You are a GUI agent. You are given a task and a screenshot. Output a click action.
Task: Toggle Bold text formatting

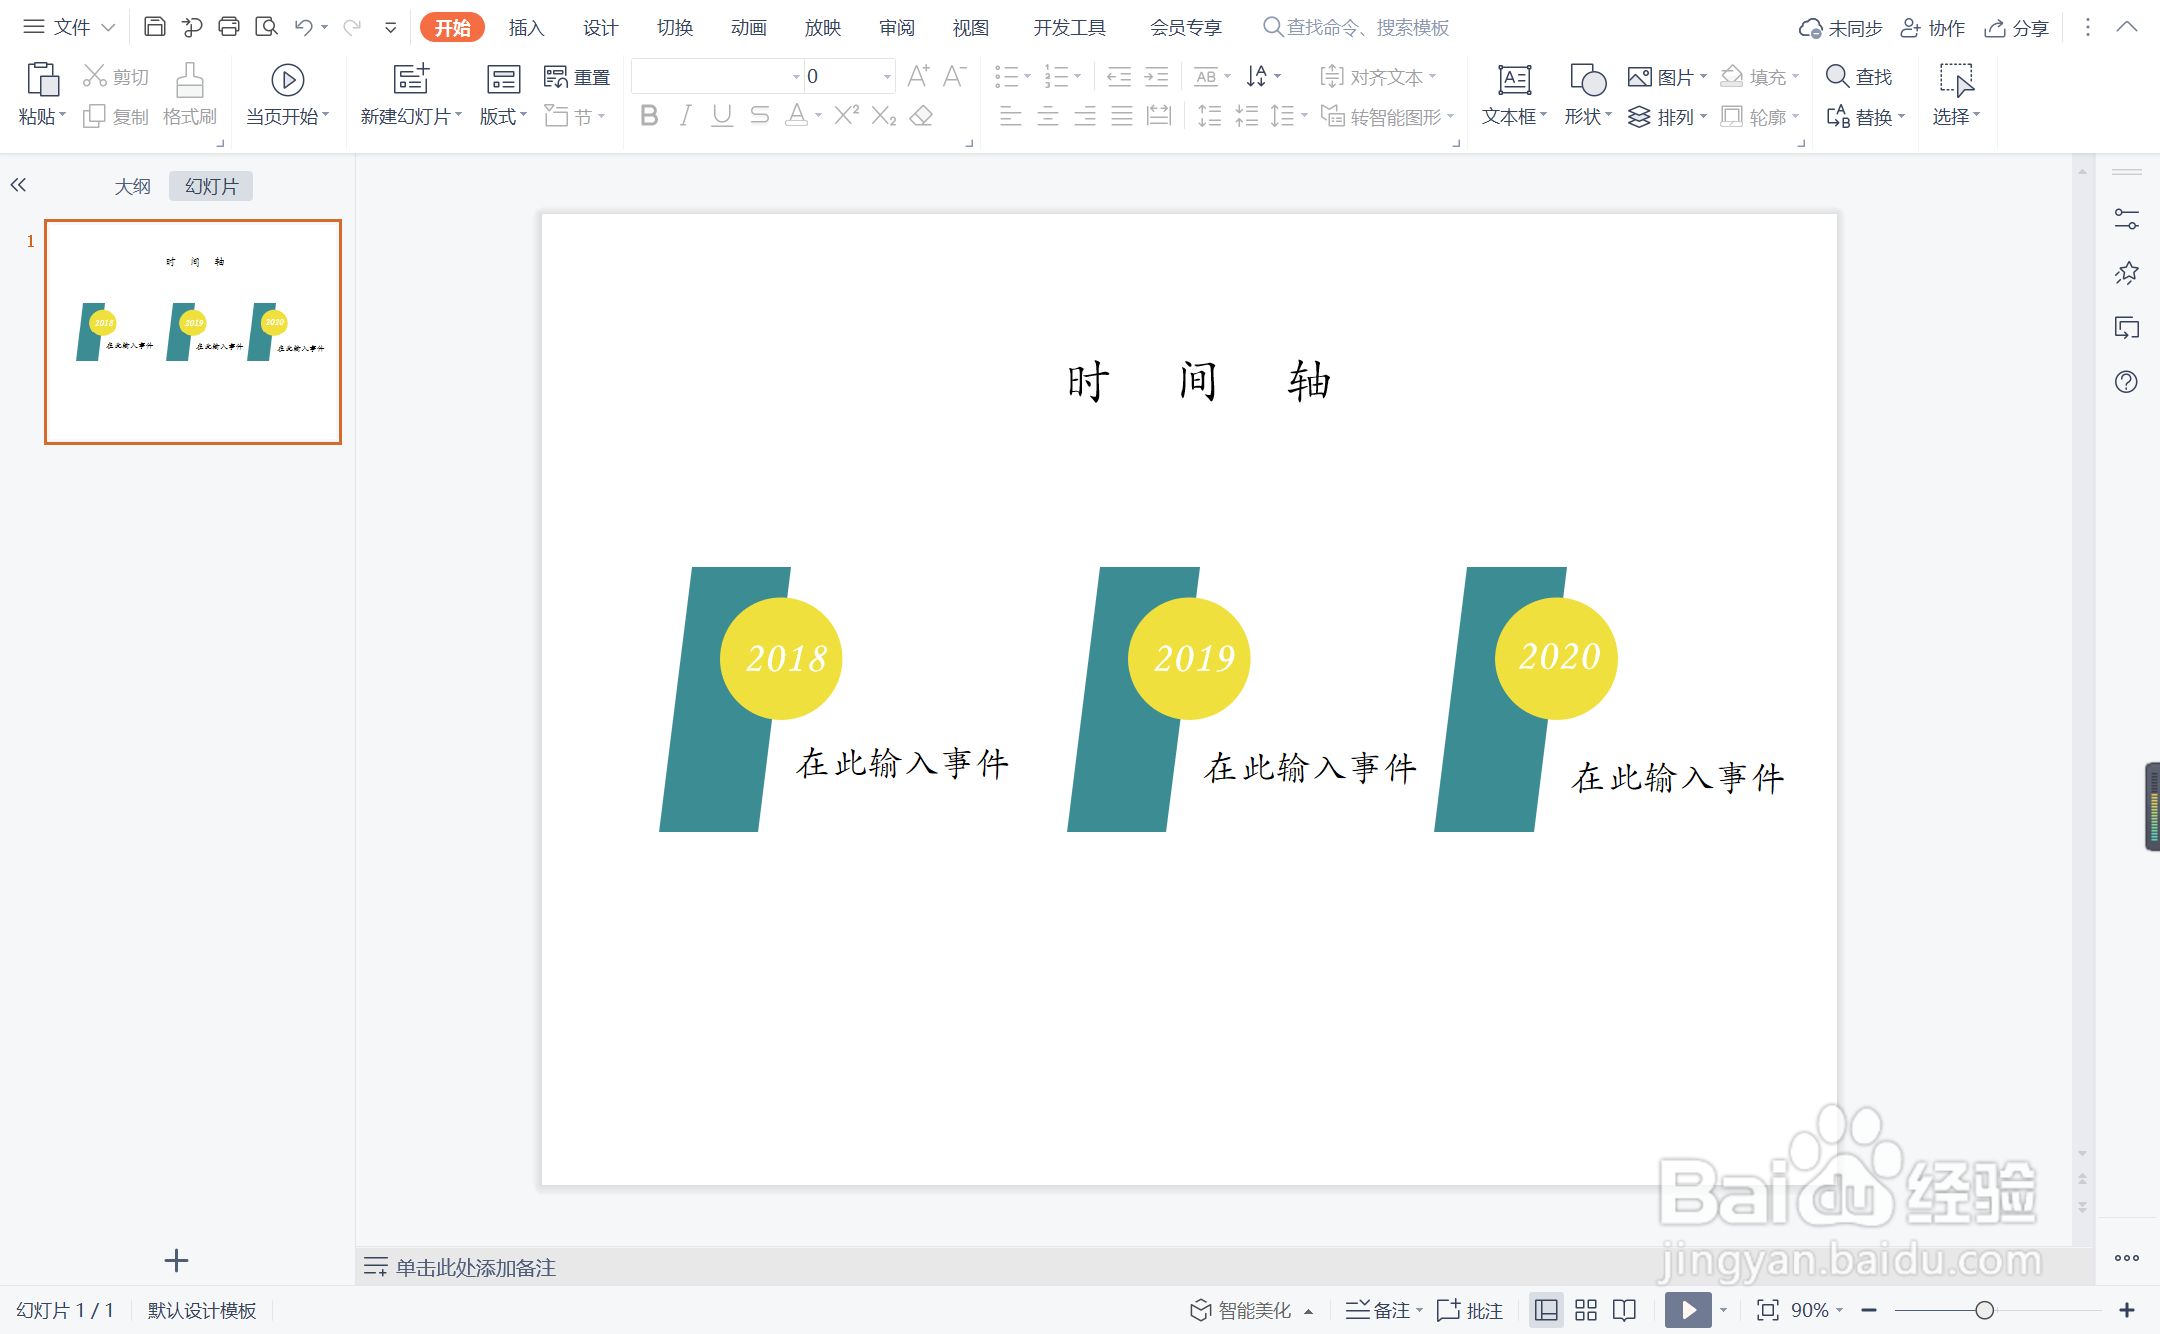649,116
